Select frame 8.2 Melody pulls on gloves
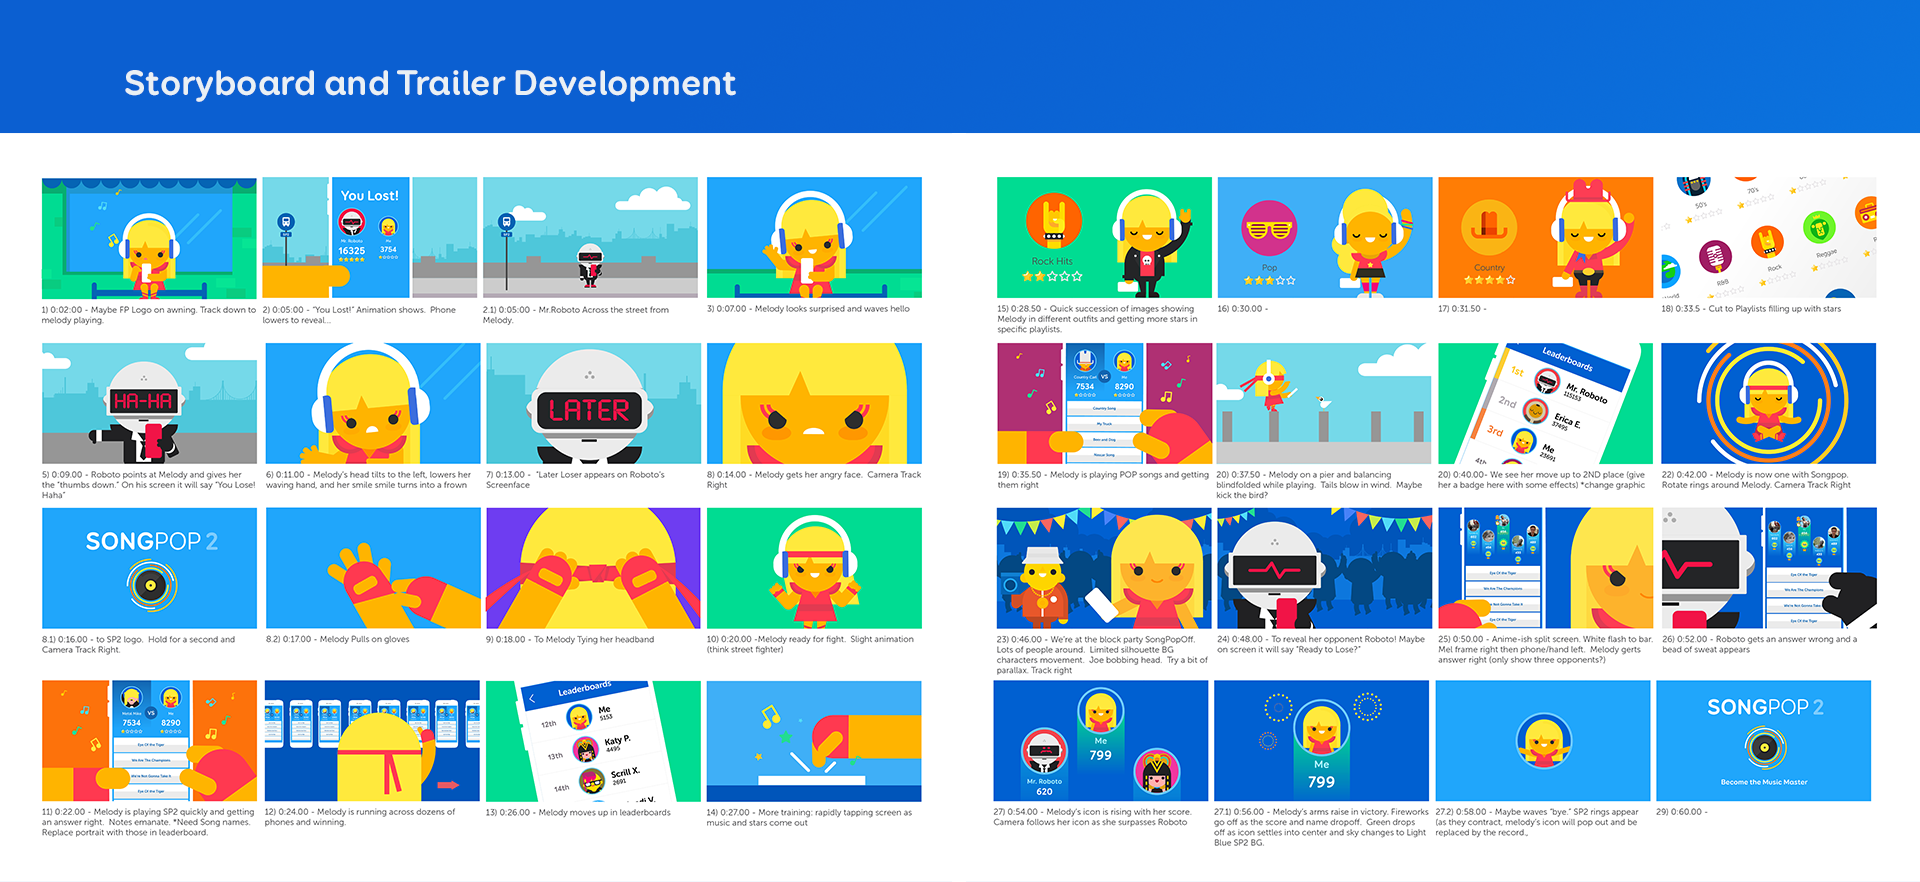The width and height of the screenshot is (1920, 882). [x=373, y=568]
